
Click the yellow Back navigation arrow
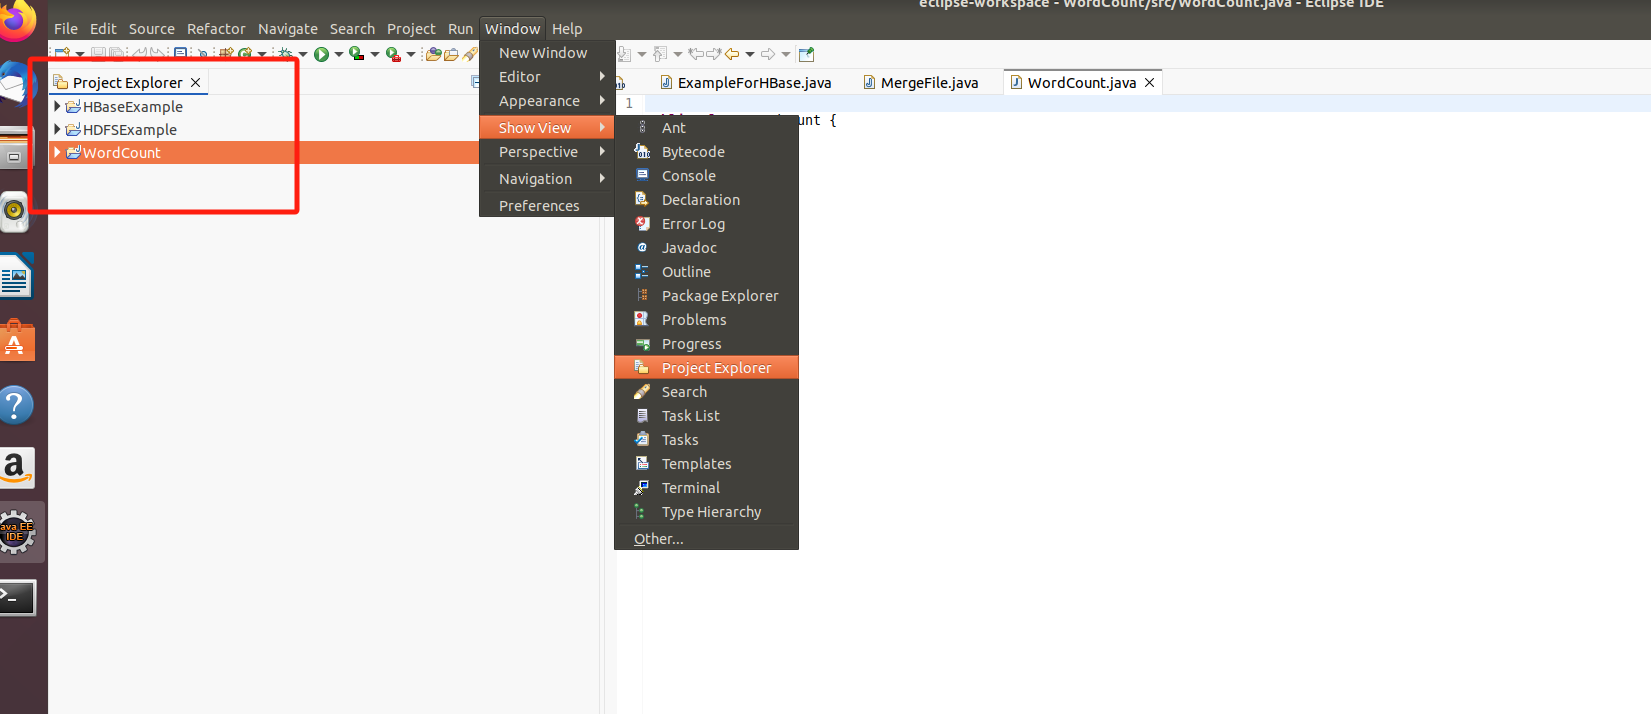point(732,54)
